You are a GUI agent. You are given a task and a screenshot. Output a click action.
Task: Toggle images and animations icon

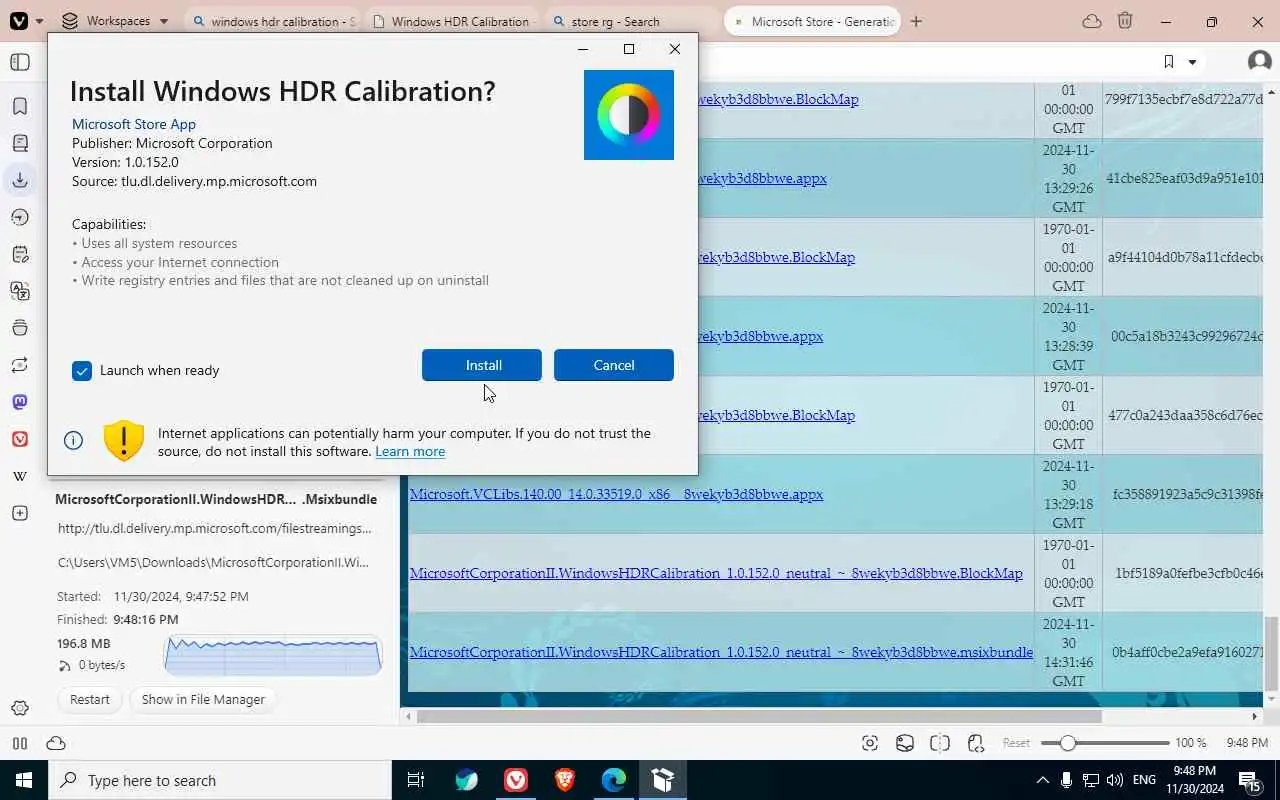coord(905,743)
